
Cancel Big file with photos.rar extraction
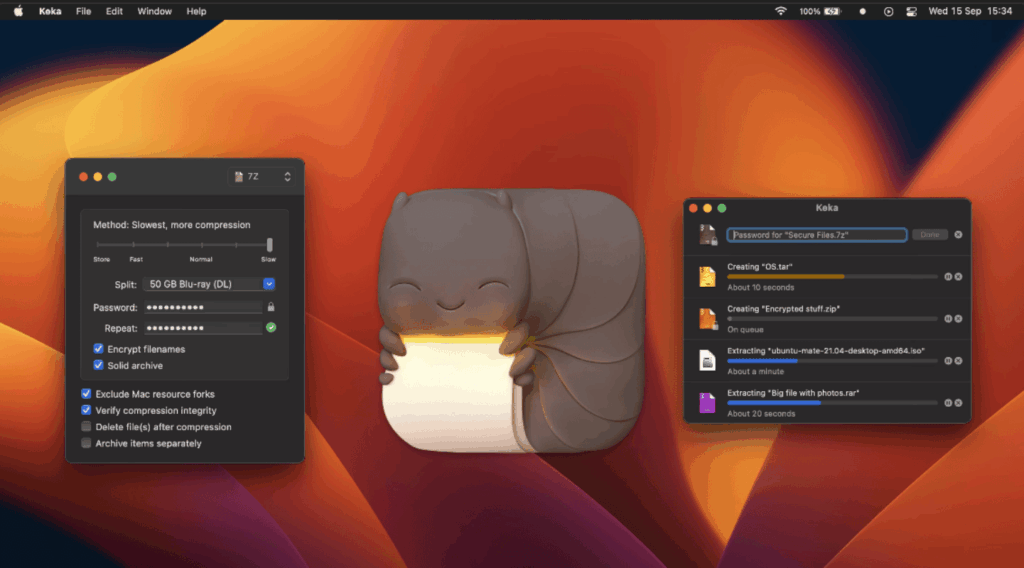[x=958, y=403]
